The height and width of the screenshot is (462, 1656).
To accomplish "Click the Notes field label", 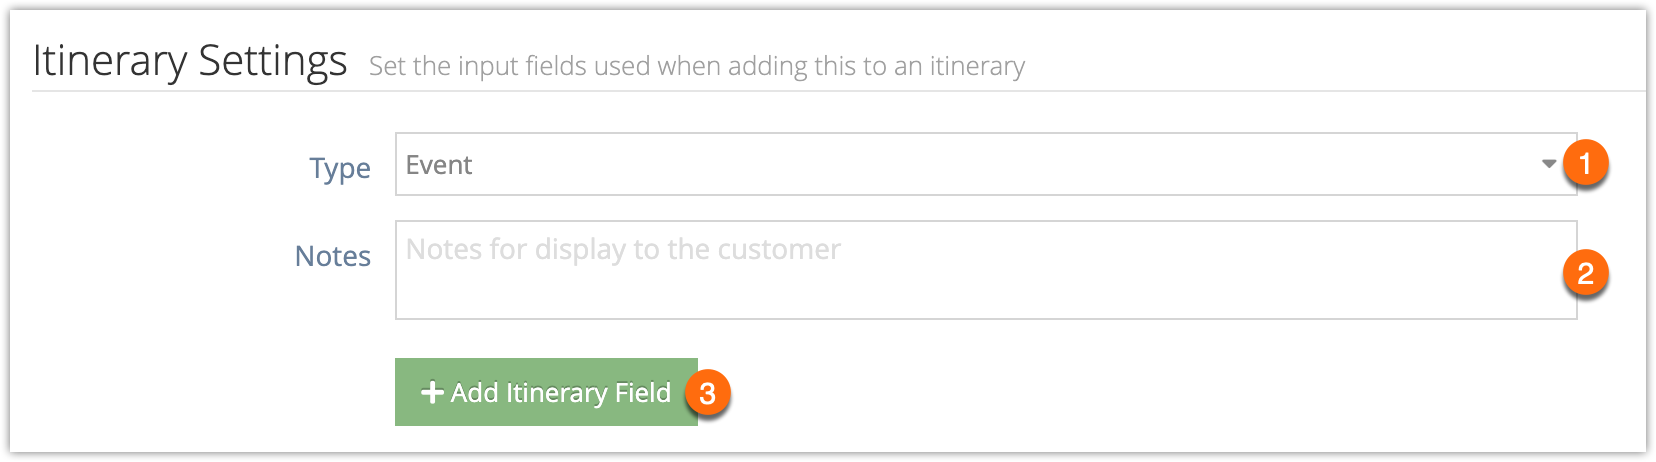I will pyautogui.click(x=333, y=256).
